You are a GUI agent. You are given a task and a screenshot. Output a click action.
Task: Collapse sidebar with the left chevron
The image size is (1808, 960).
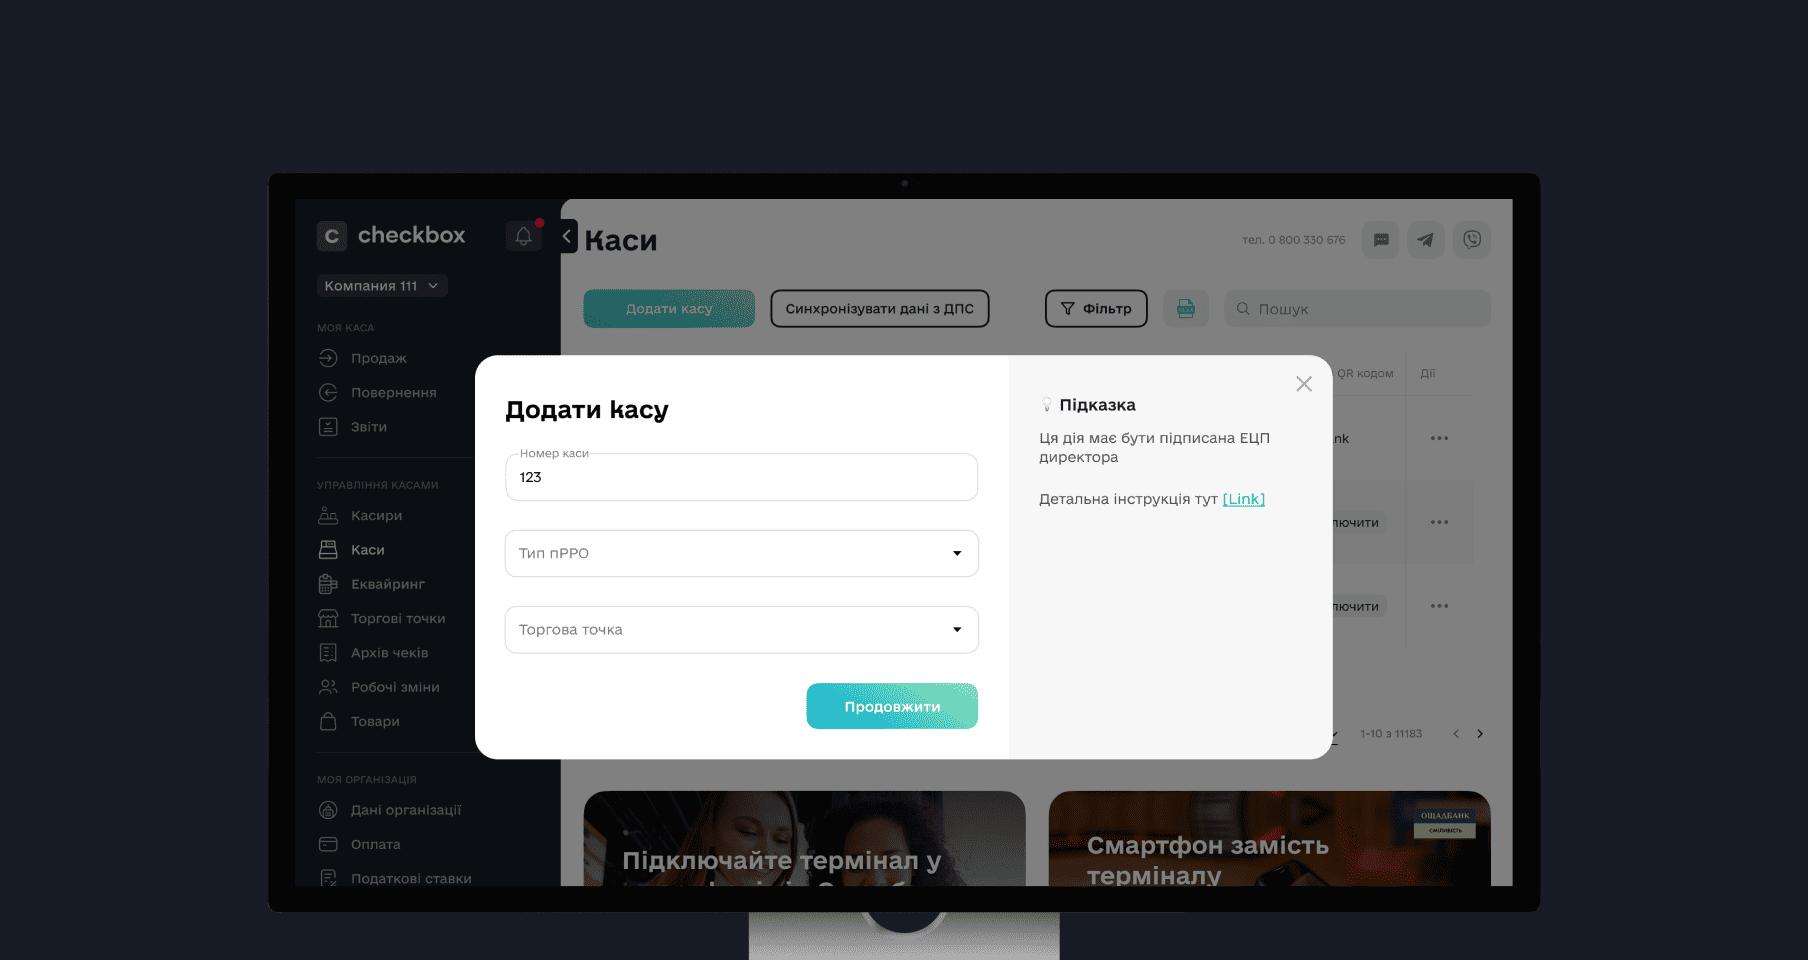[x=567, y=236]
